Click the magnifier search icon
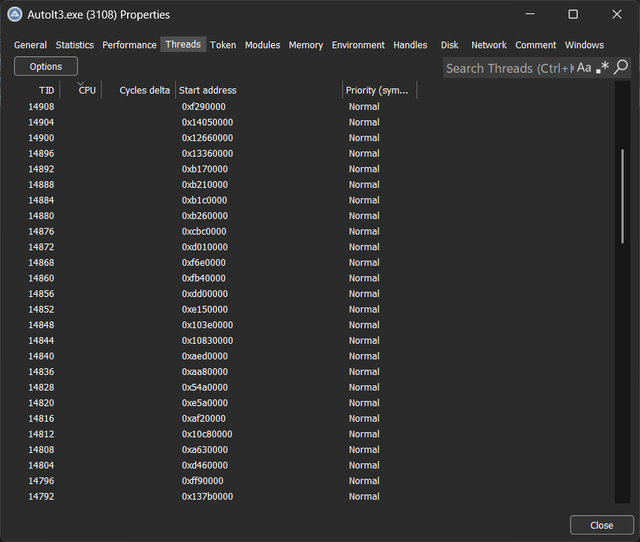 tap(621, 67)
